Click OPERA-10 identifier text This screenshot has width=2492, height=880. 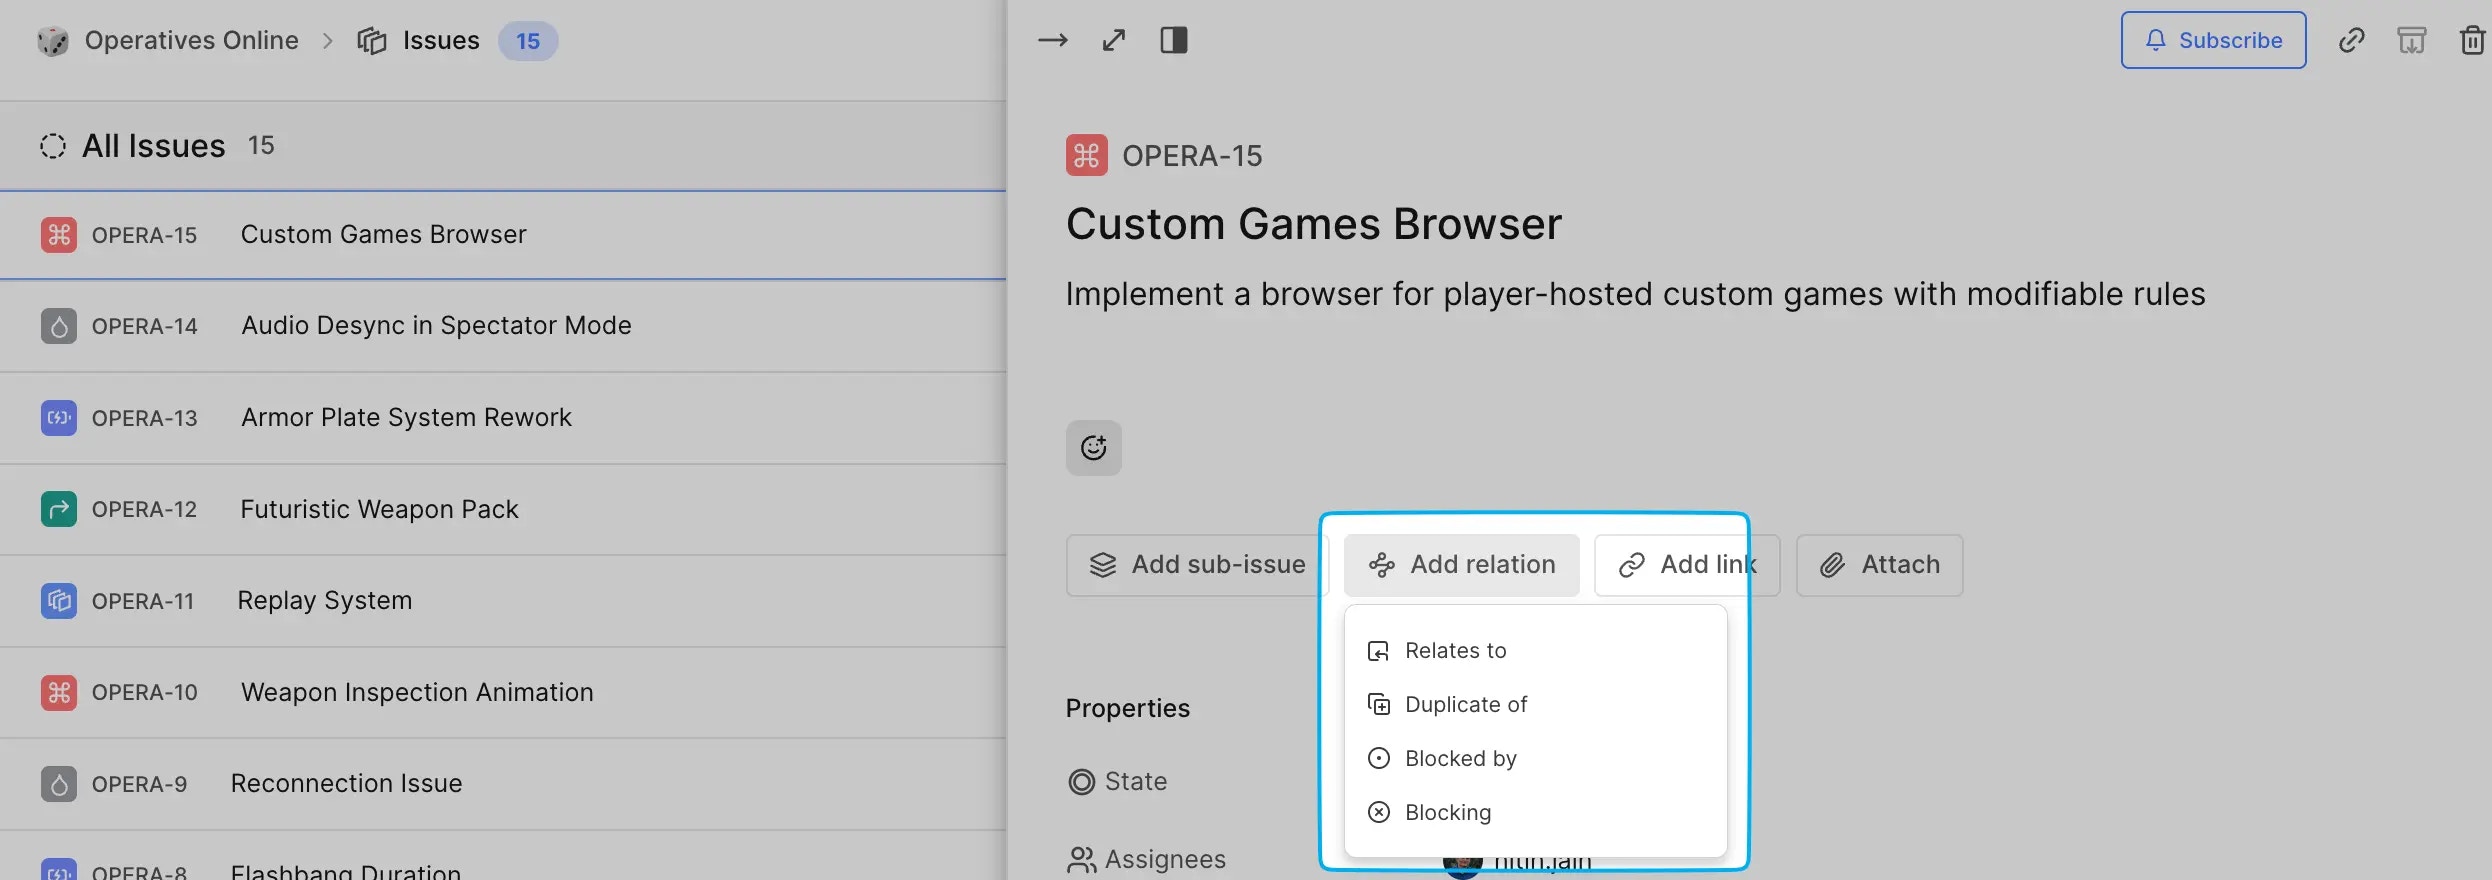(x=145, y=692)
